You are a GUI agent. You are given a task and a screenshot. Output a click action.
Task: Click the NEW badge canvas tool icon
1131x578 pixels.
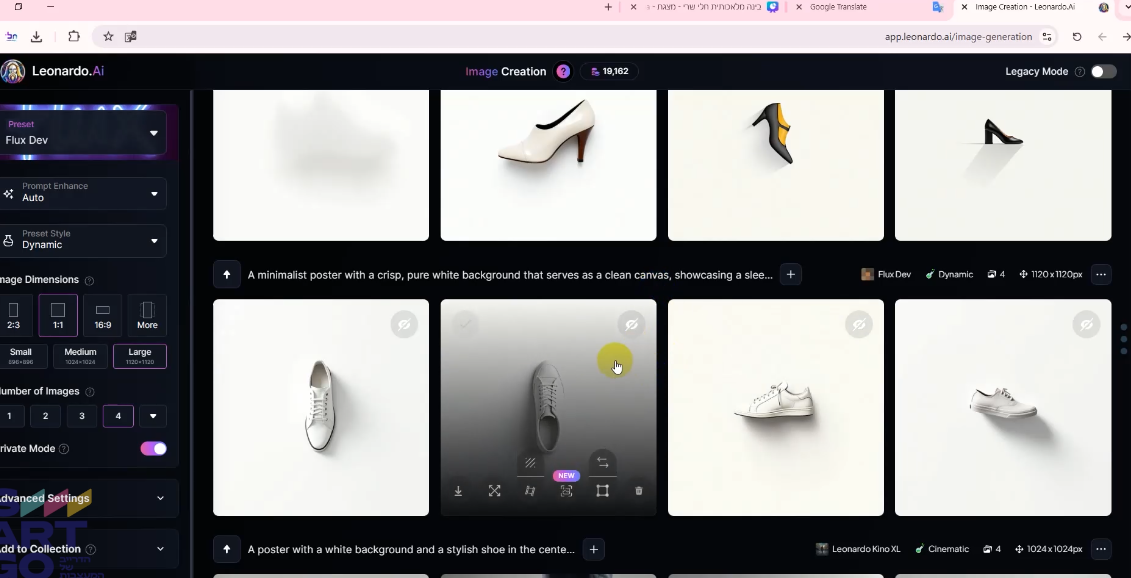point(566,491)
